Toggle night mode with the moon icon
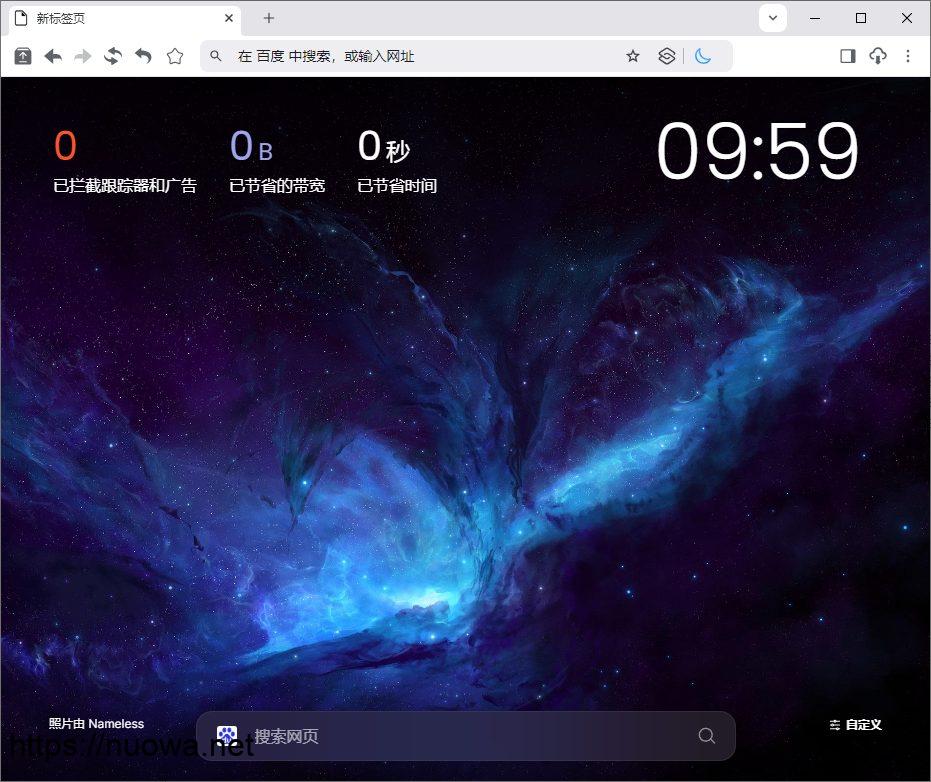The height and width of the screenshot is (782, 931). pos(703,57)
